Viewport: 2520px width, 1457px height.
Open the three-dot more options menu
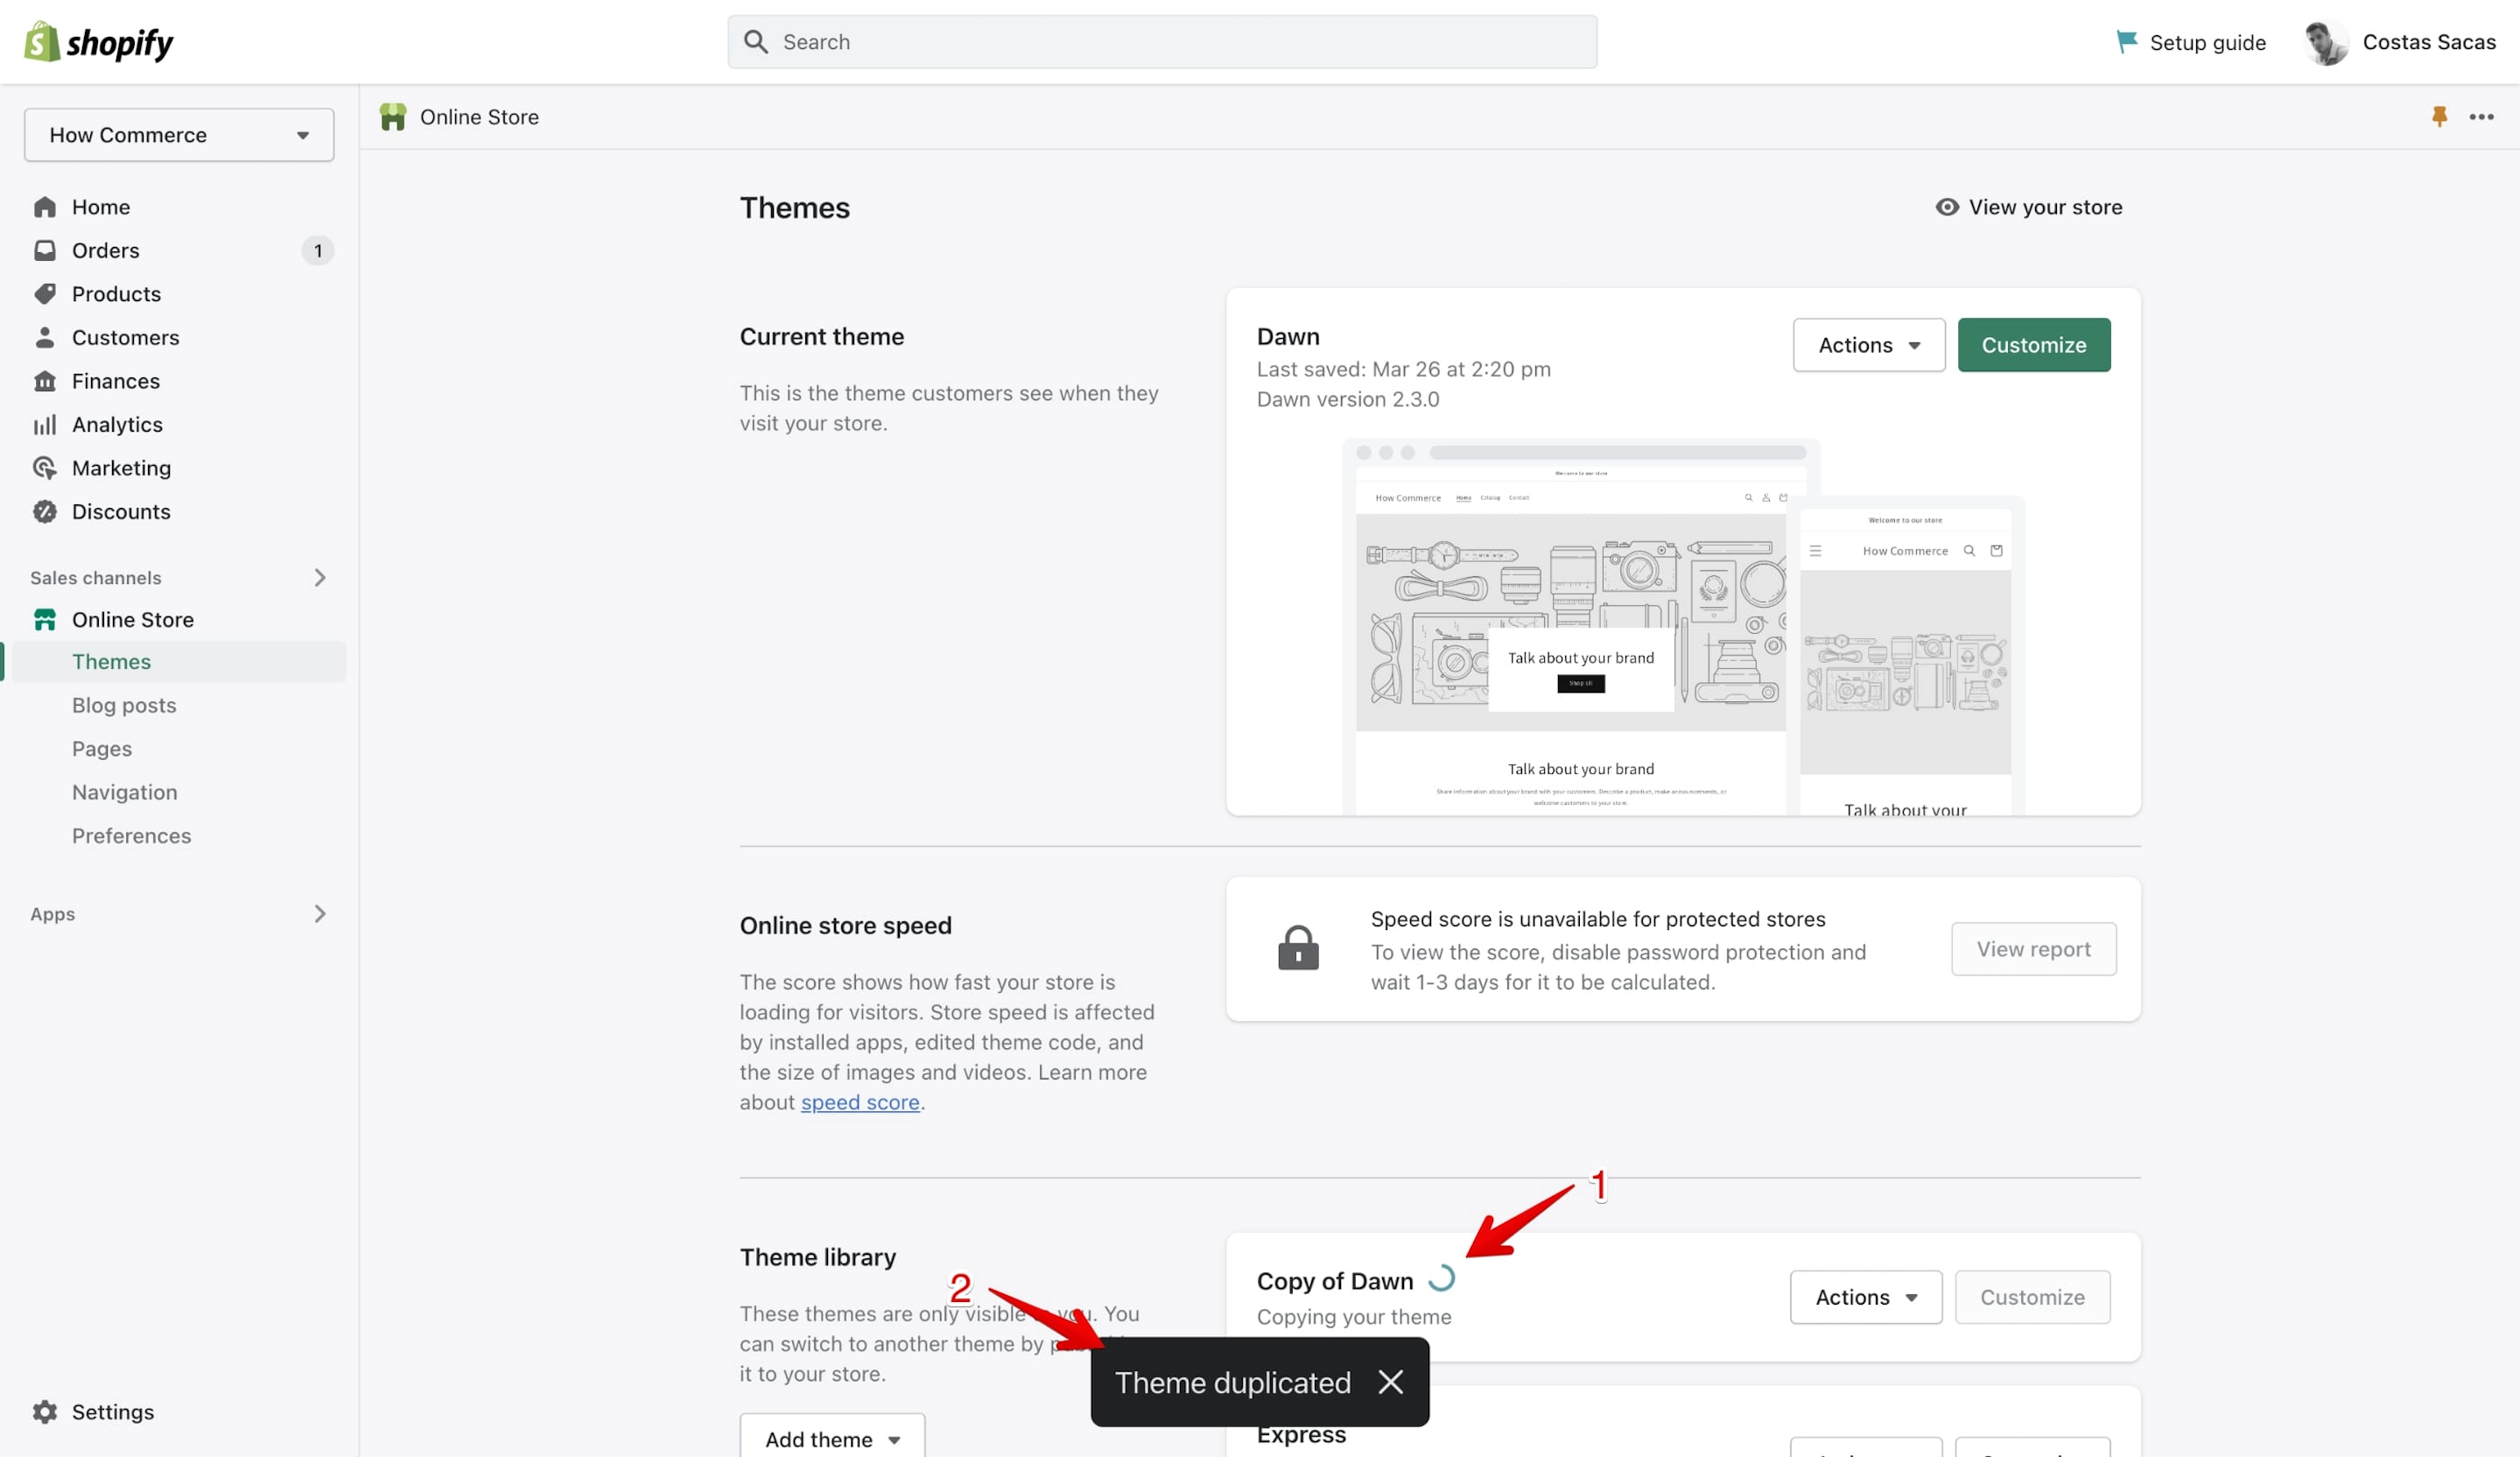click(x=2481, y=117)
